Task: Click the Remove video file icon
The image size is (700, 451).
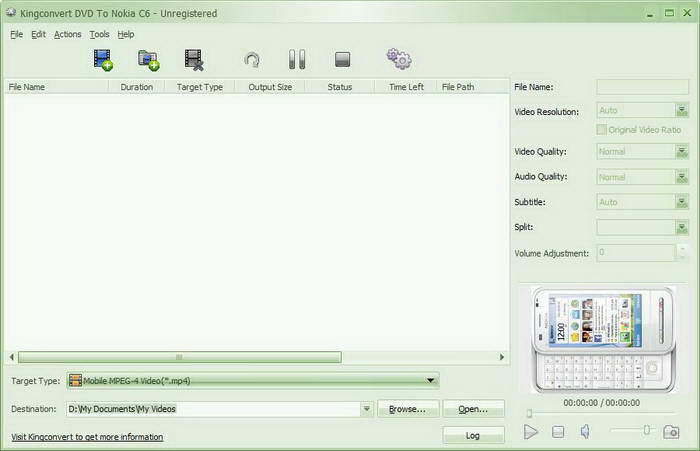Action: (194, 60)
